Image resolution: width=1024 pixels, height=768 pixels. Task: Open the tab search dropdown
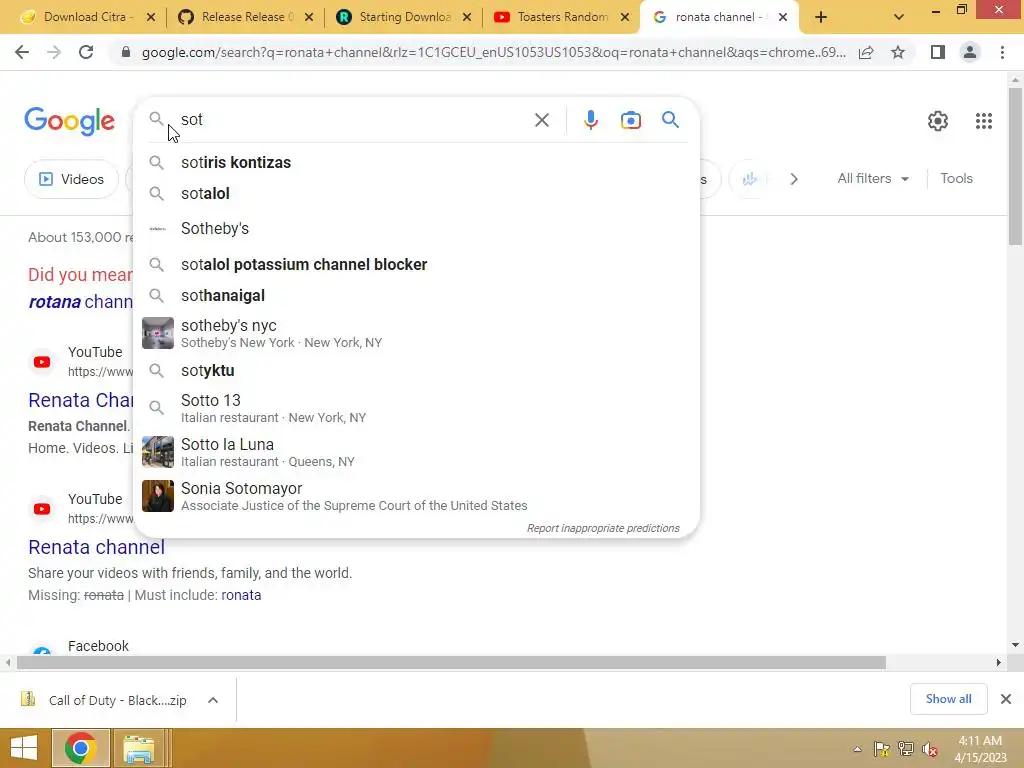pyautogui.click(x=899, y=18)
